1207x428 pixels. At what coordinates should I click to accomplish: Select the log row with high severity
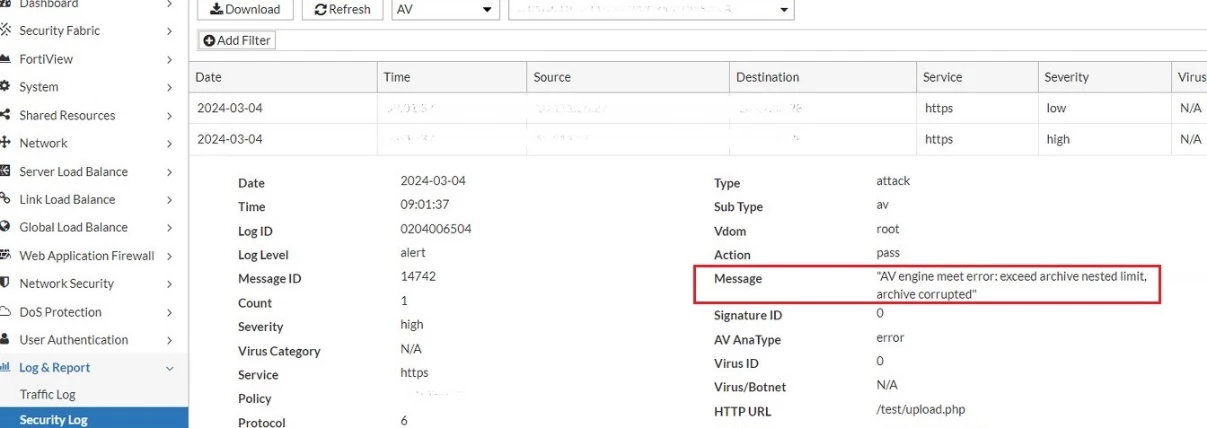click(698, 139)
